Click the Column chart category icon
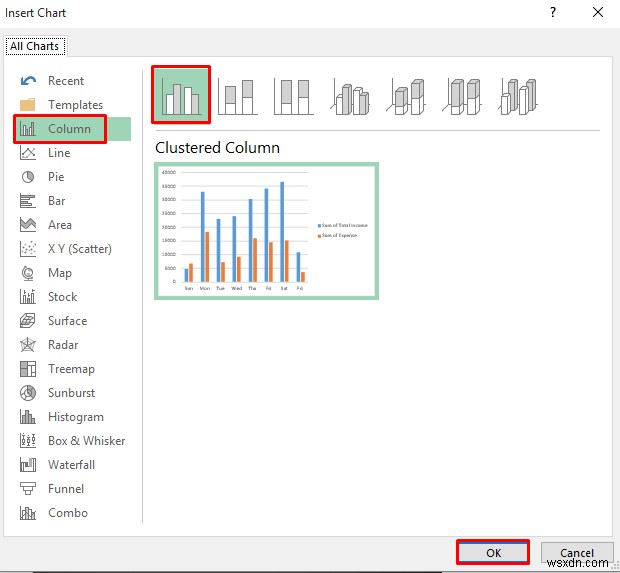 28,129
